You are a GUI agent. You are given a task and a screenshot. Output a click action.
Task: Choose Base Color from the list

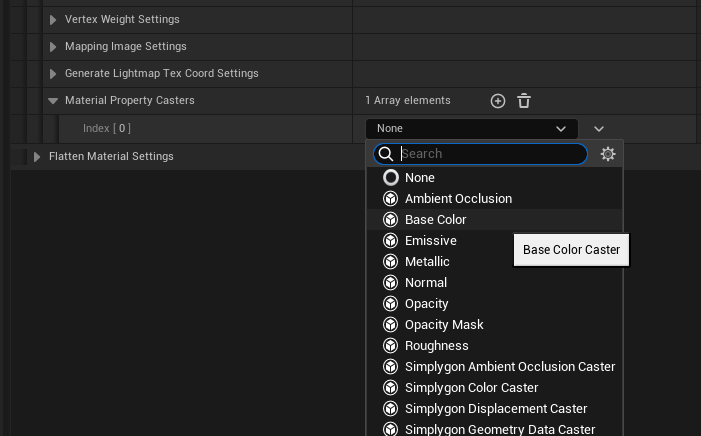coord(436,220)
